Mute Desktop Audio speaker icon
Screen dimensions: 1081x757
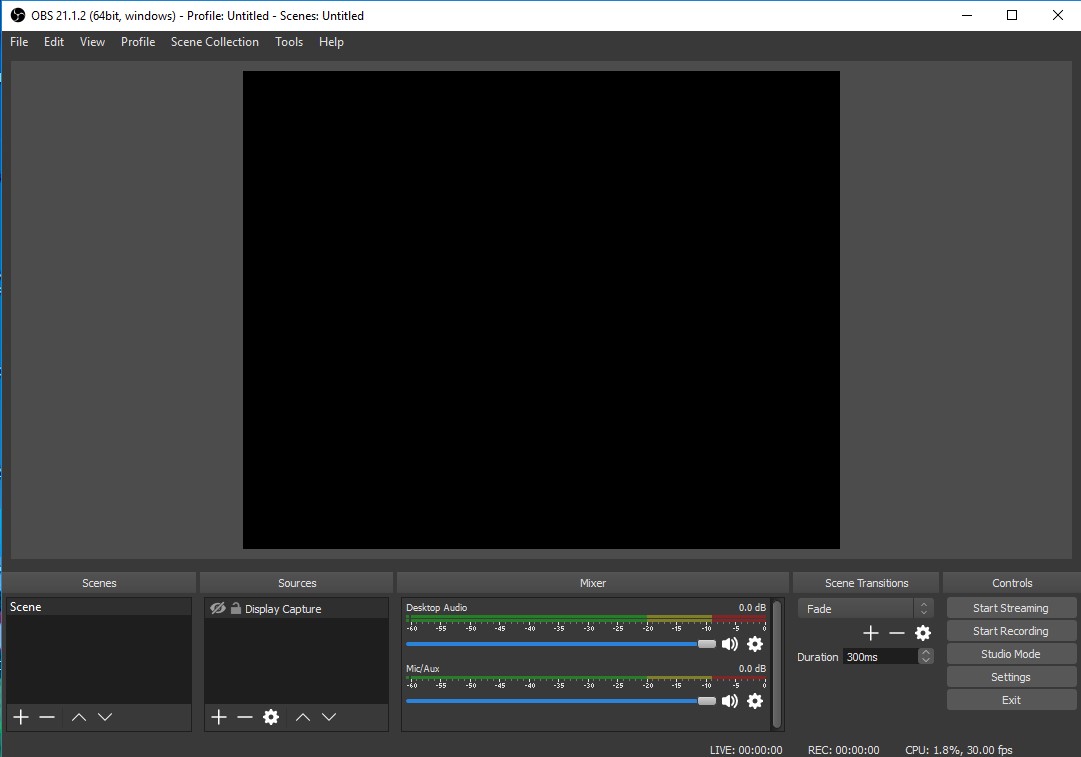(x=730, y=644)
